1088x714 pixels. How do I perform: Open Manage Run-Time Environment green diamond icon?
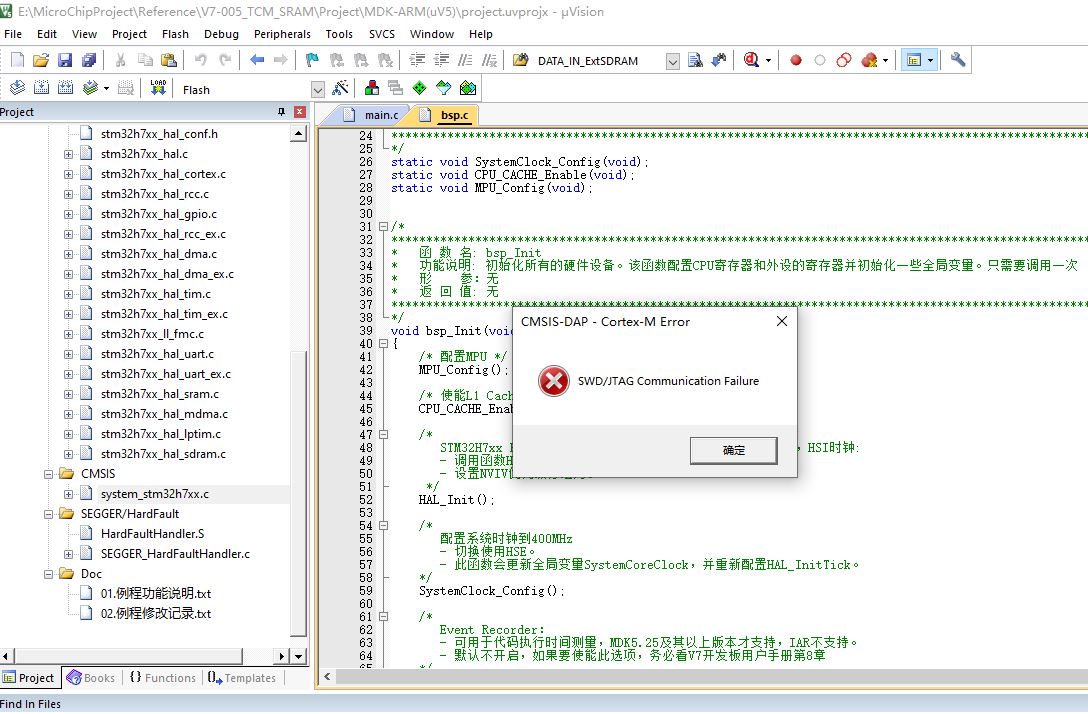(419, 88)
